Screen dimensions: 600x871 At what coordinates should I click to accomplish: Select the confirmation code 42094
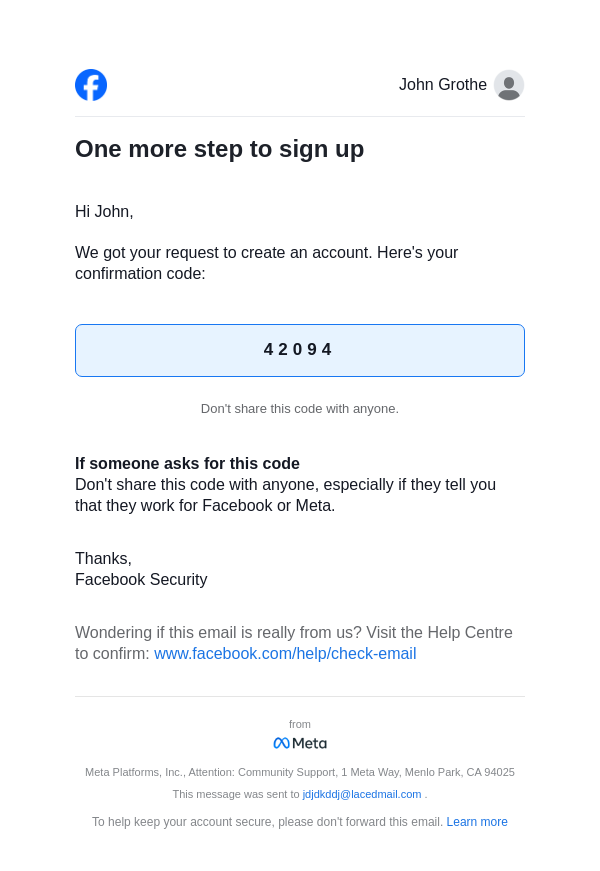tap(298, 350)
